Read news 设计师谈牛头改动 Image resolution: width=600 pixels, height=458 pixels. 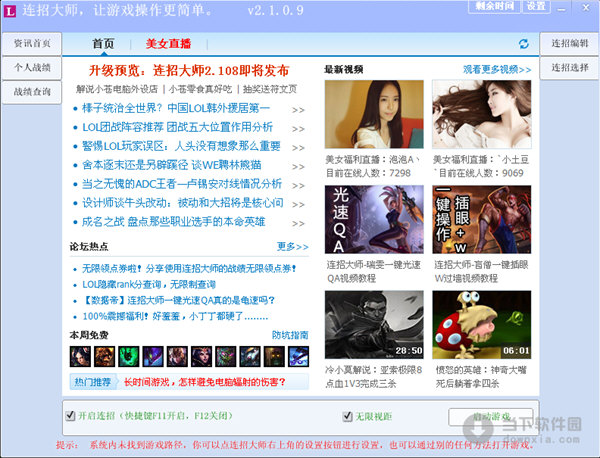point(183,202)
